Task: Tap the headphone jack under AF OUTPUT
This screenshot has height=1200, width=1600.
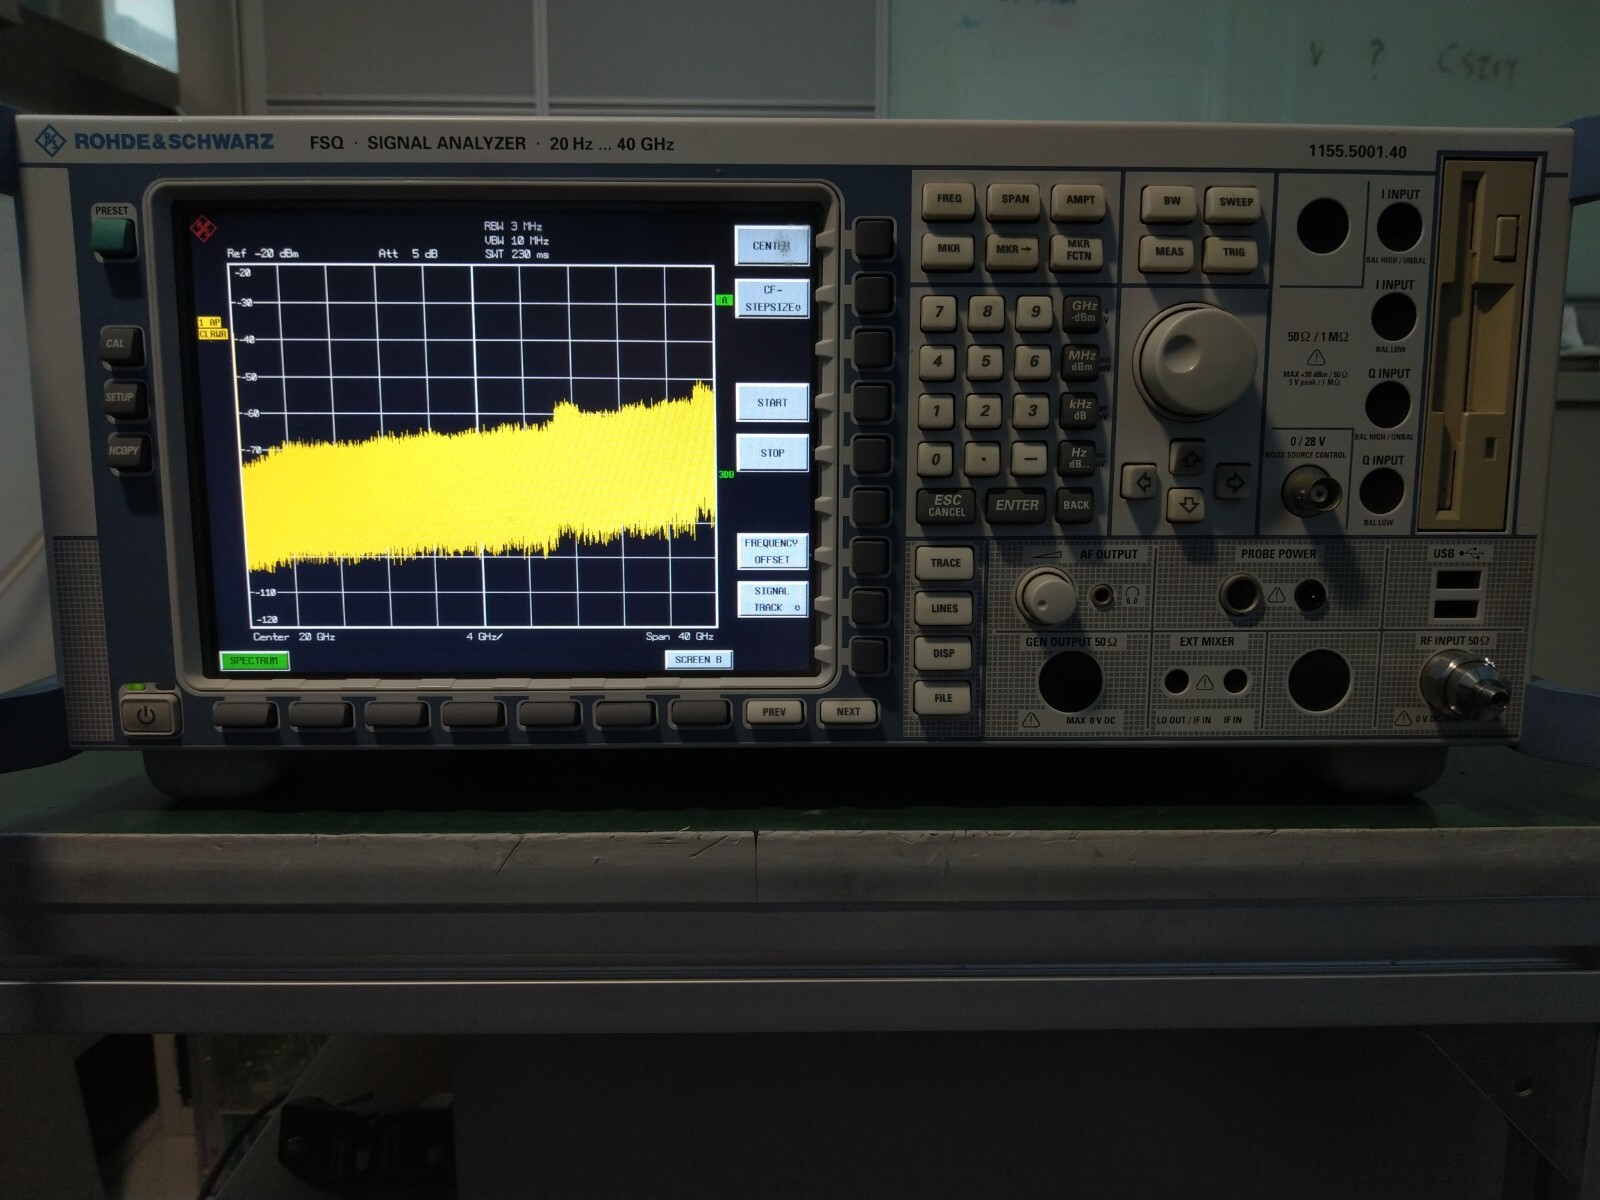Action: coord(1103,597)
